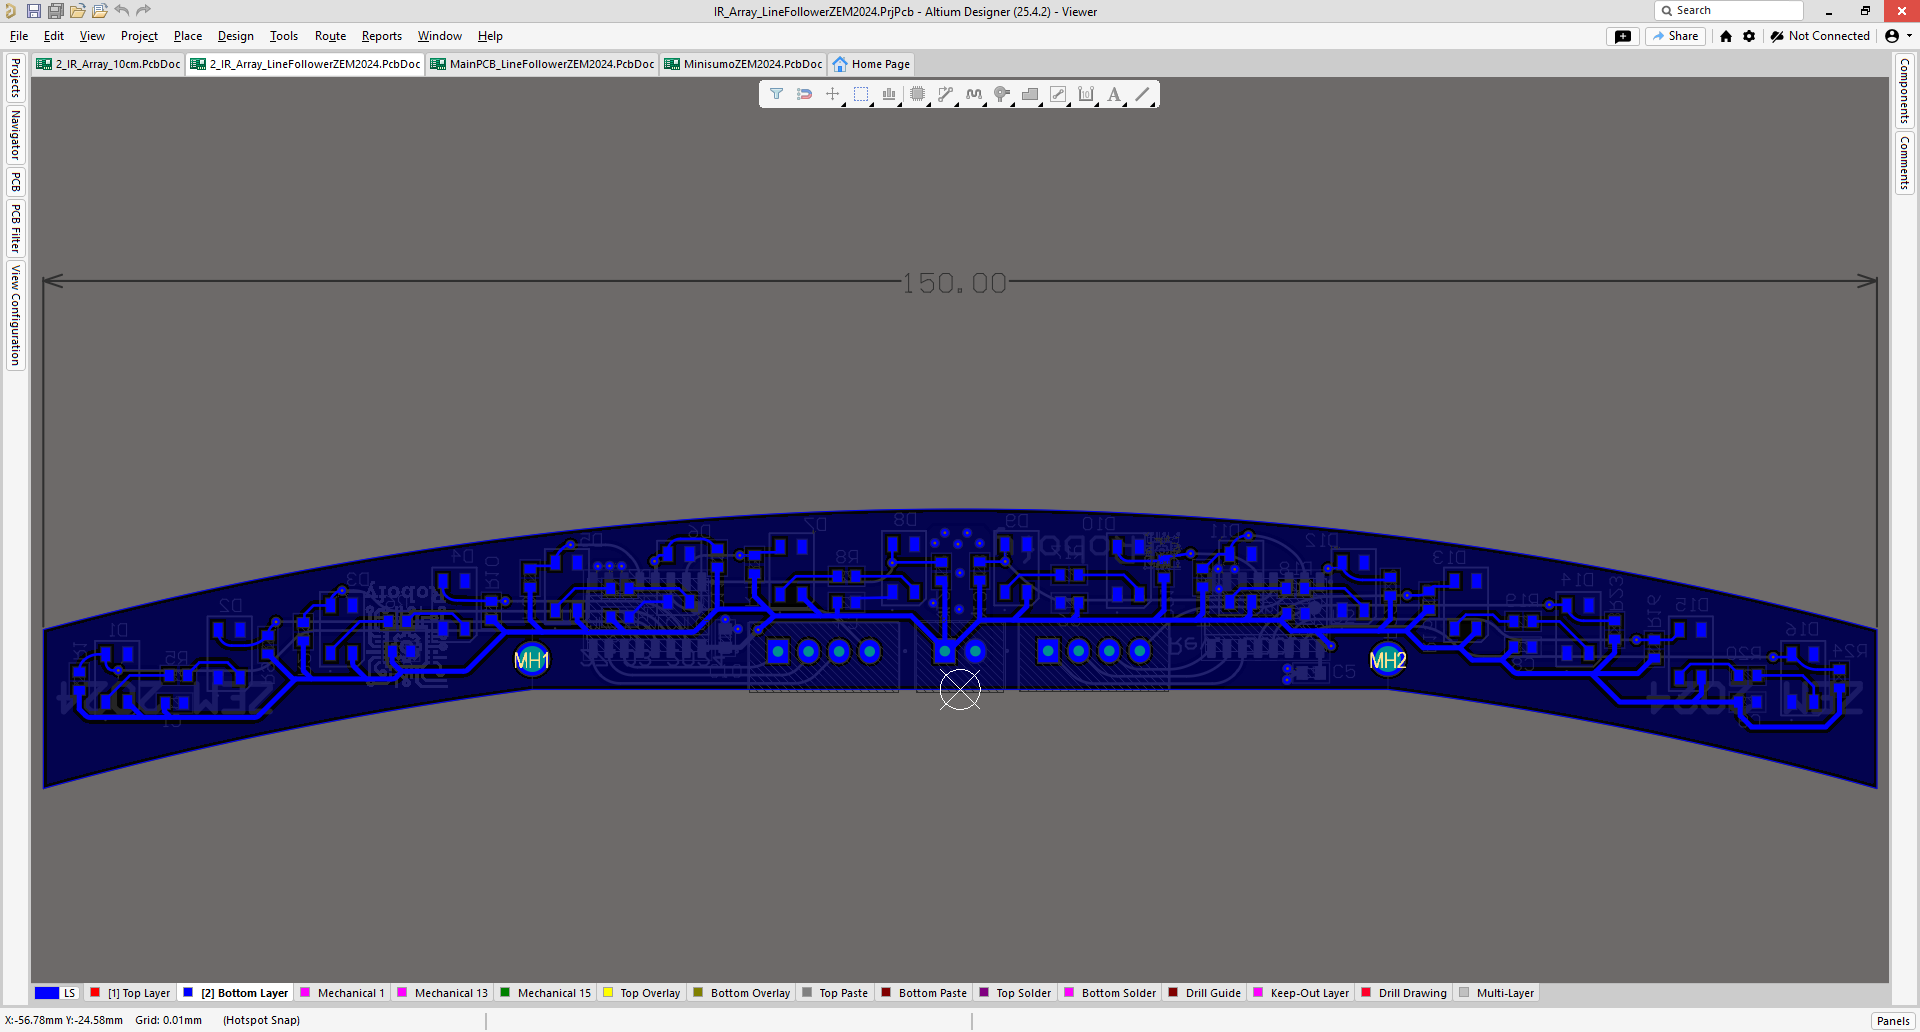Click the Share button

pos(1675,36)
